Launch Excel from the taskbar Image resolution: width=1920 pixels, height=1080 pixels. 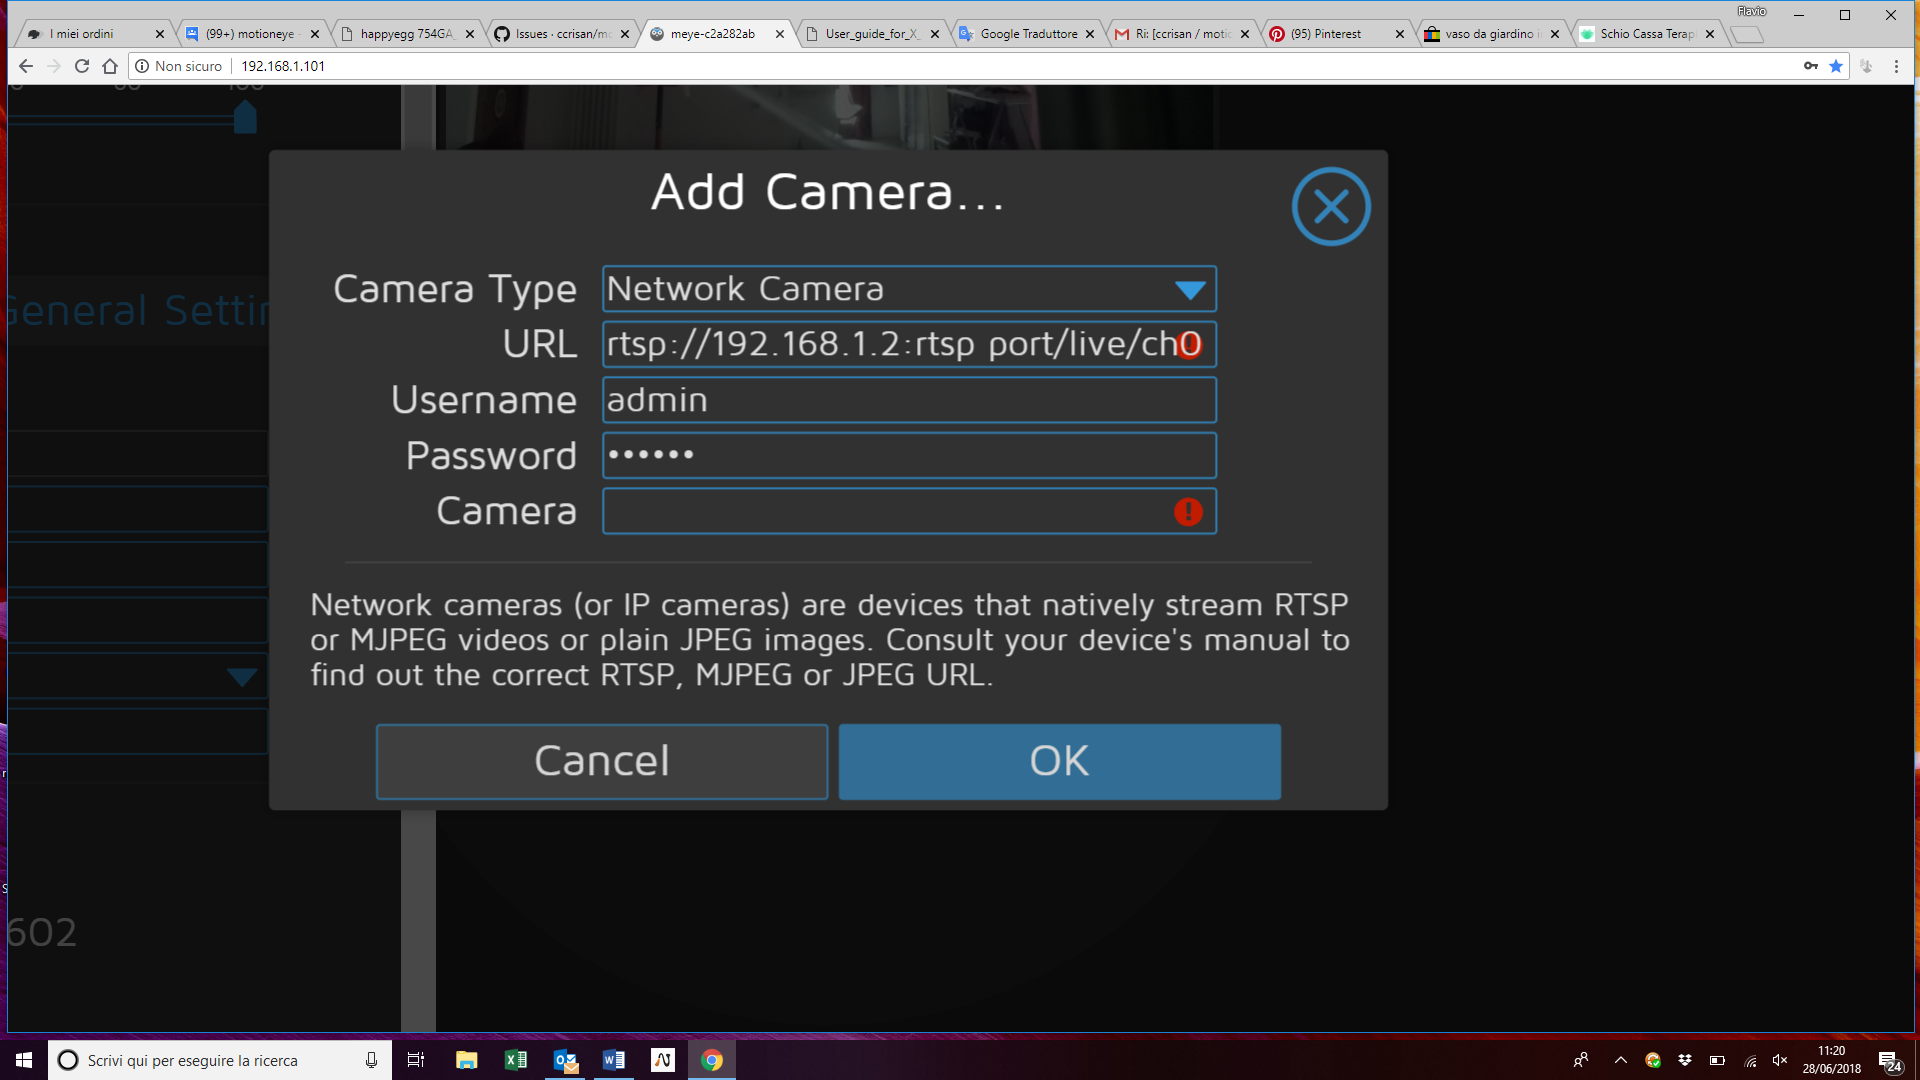point(516,1060)
